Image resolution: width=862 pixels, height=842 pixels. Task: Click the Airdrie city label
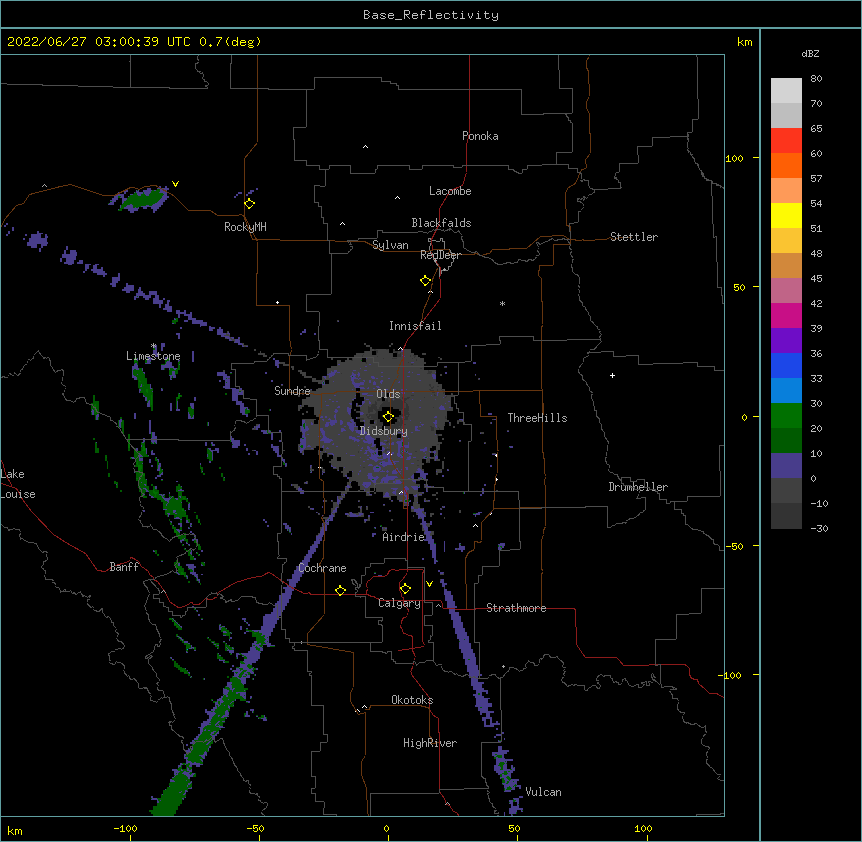click(404, 537)
